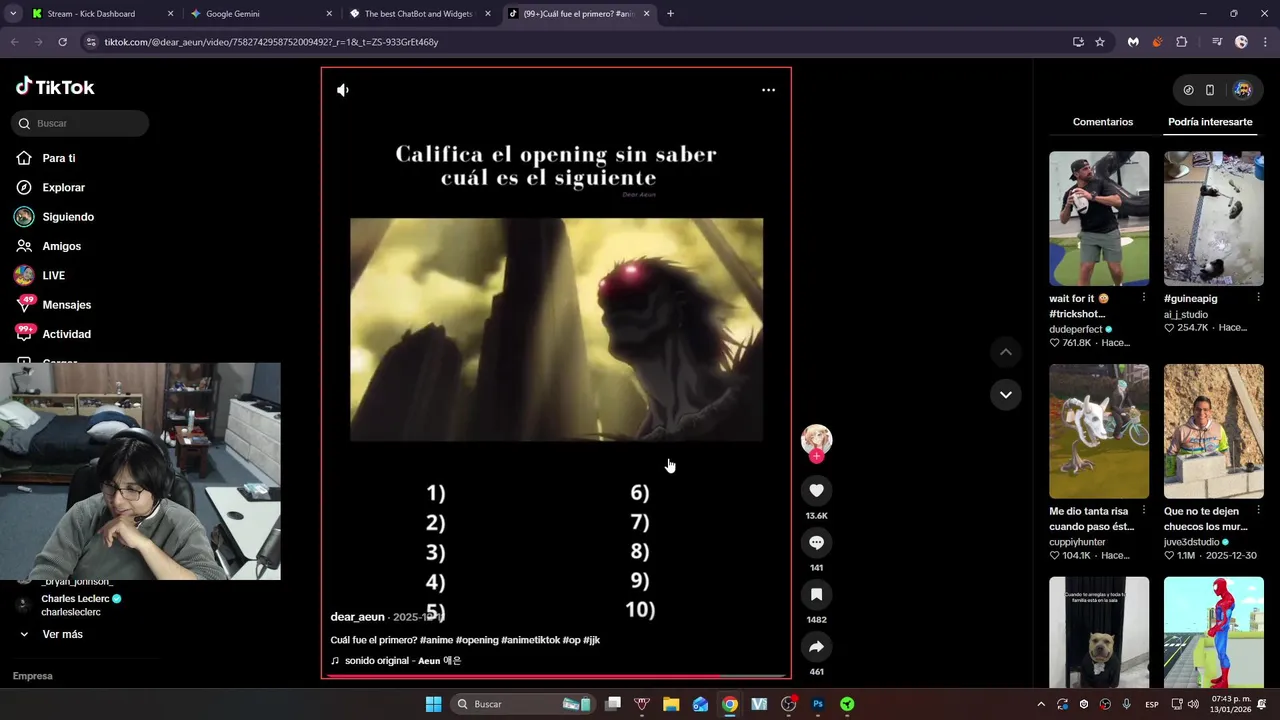
Task: Go to previous video with up arrow
Action: [1006, 352]
